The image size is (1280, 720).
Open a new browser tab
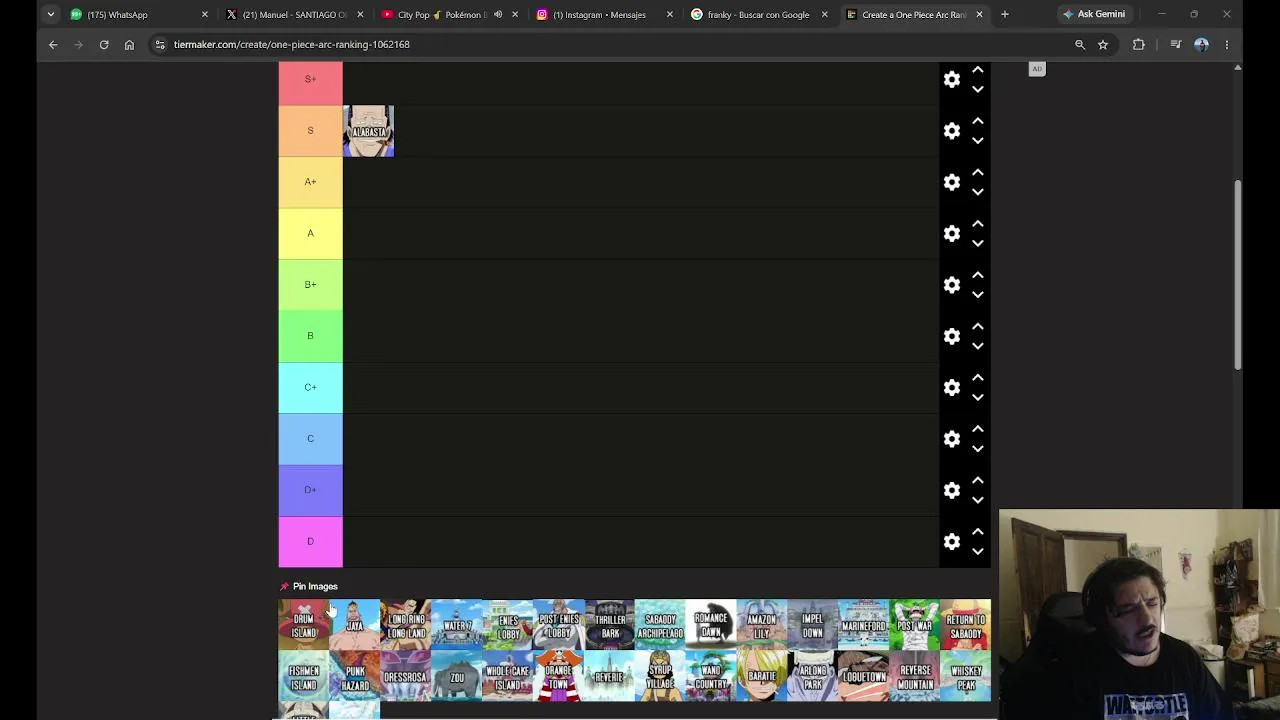point(1005,14)
